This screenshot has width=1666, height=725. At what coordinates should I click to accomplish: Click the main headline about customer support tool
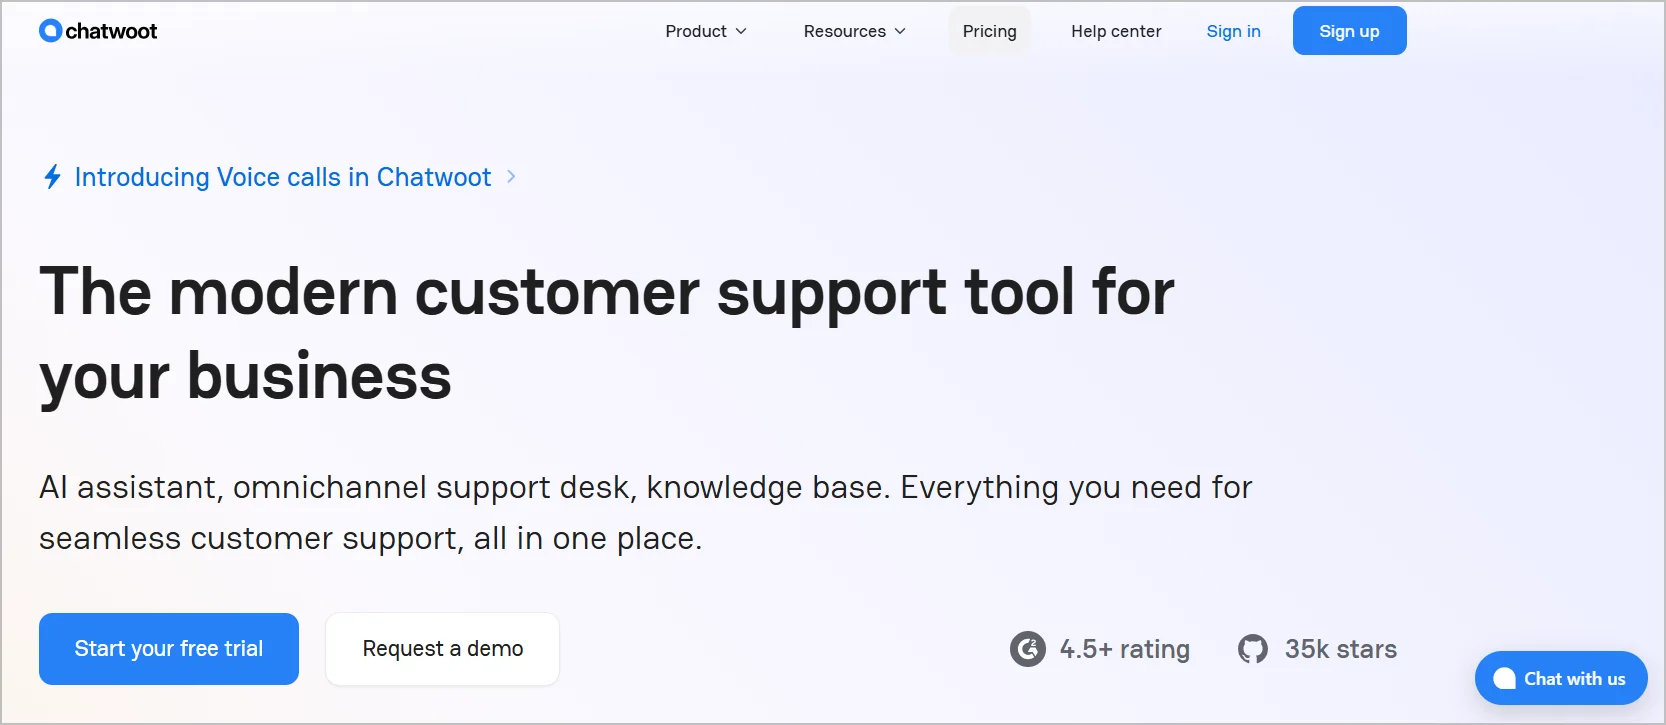606,334
